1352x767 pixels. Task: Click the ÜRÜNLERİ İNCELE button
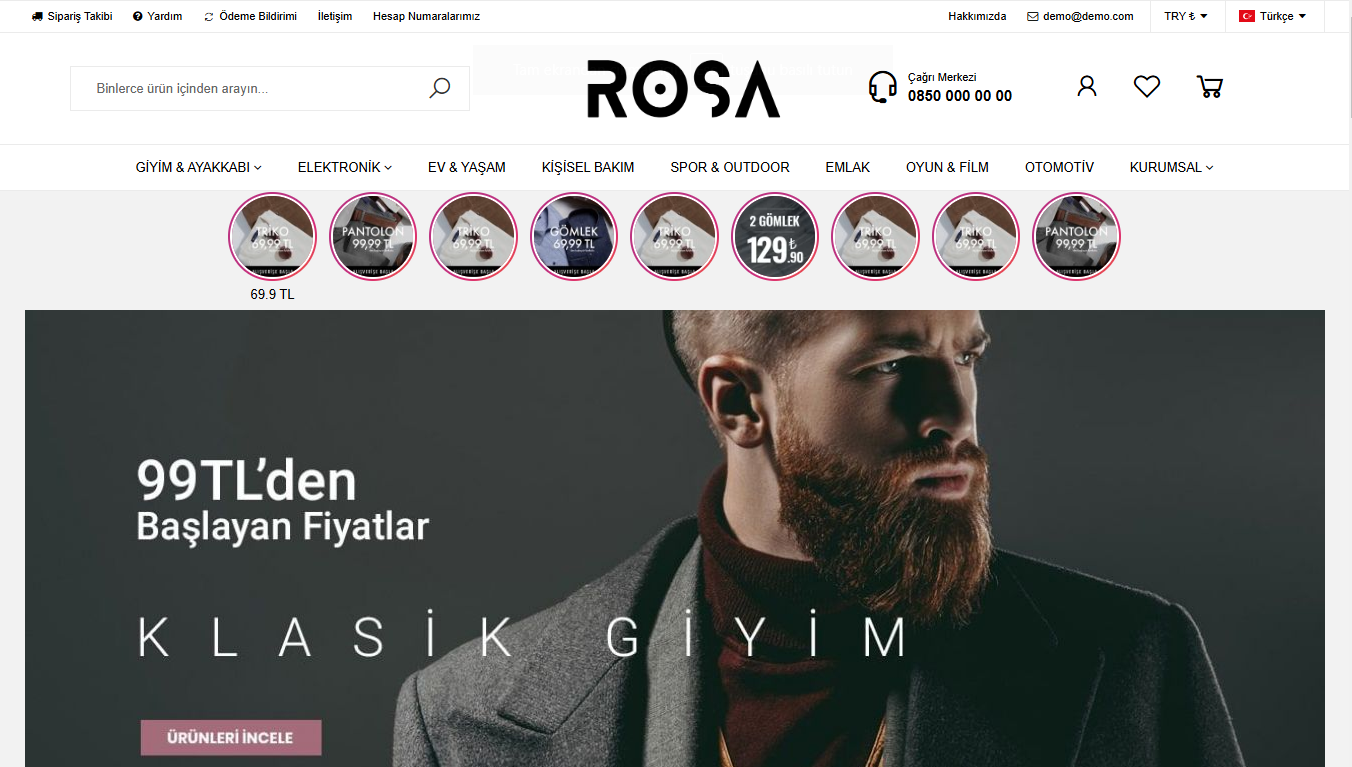pos(231,737)
